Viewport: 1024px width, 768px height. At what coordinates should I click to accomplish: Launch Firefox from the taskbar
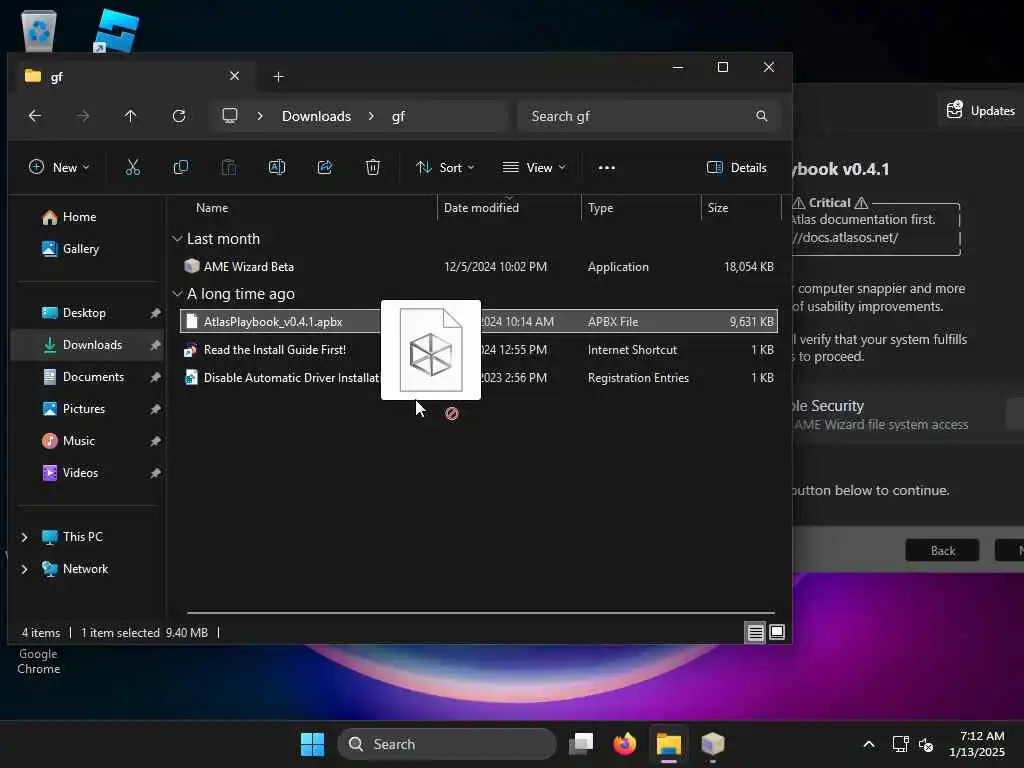(x=625, y=744)
